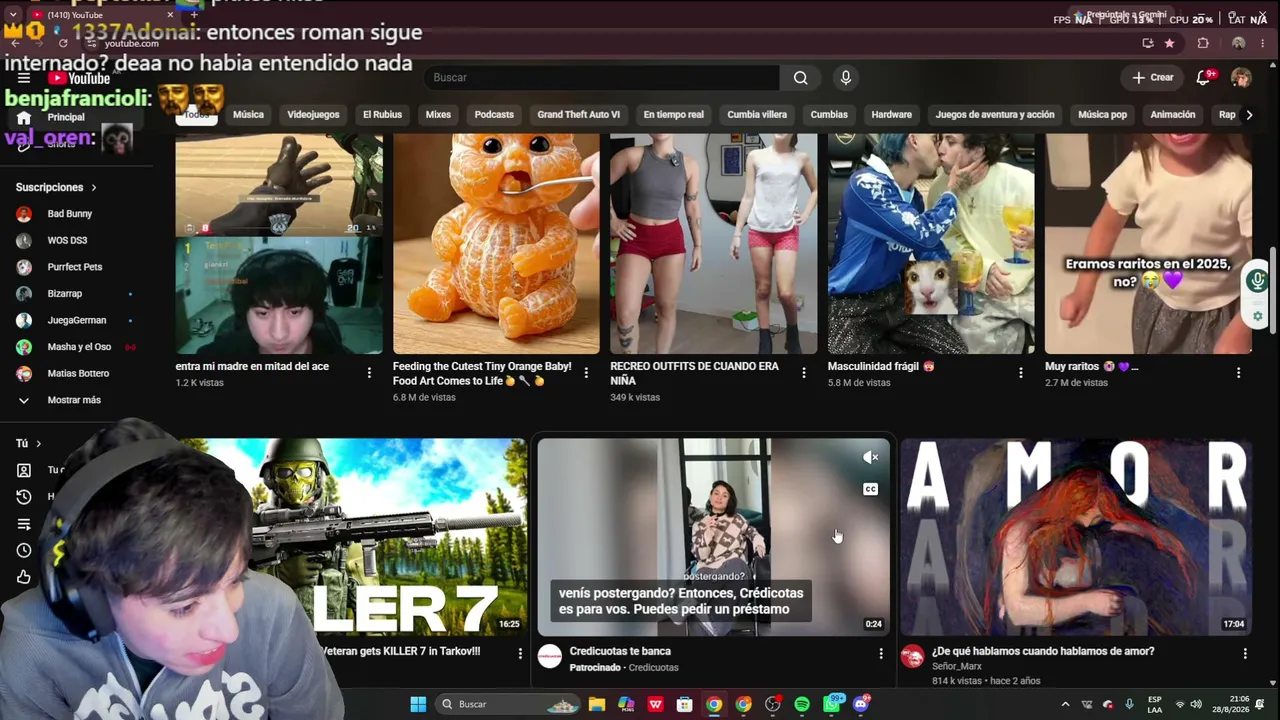Filter by Videojuegos chip
The image size is (1280, 720).
(x=313, y=115)
